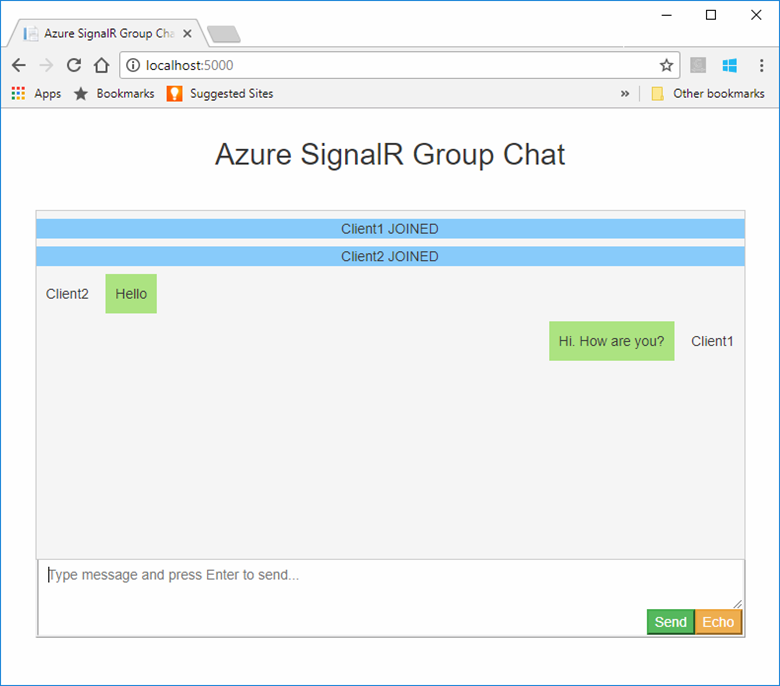Click the reload page icon
Image resolution: width=780 pixels, height=686 pixels.
coord(73,65)
